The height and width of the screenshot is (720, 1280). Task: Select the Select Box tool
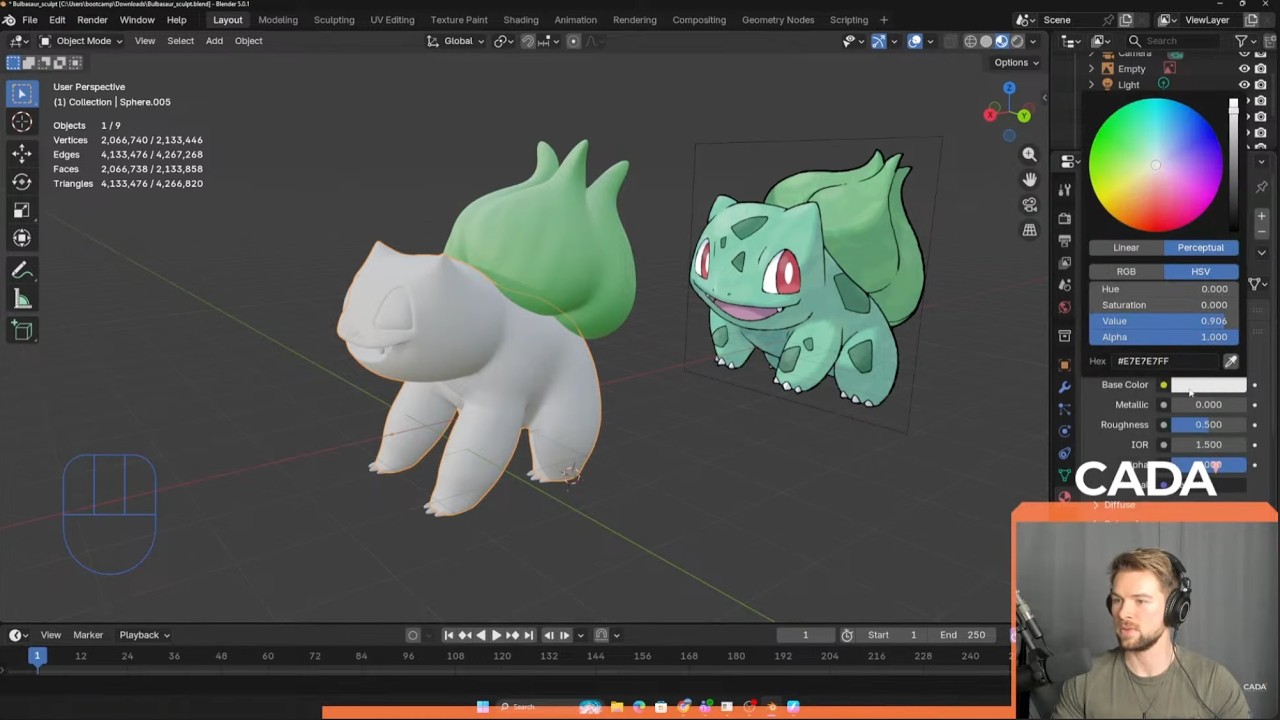[x=22, y=93]
